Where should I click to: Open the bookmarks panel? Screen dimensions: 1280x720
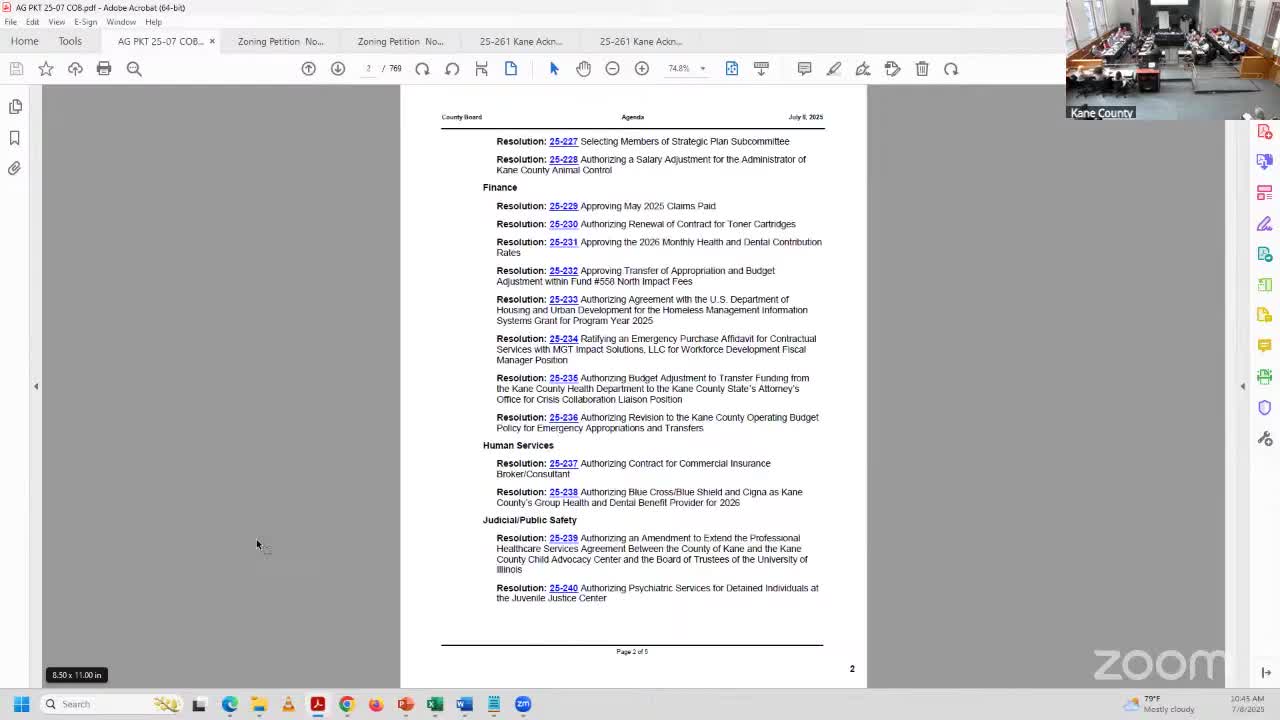click(x=15, y=137)
